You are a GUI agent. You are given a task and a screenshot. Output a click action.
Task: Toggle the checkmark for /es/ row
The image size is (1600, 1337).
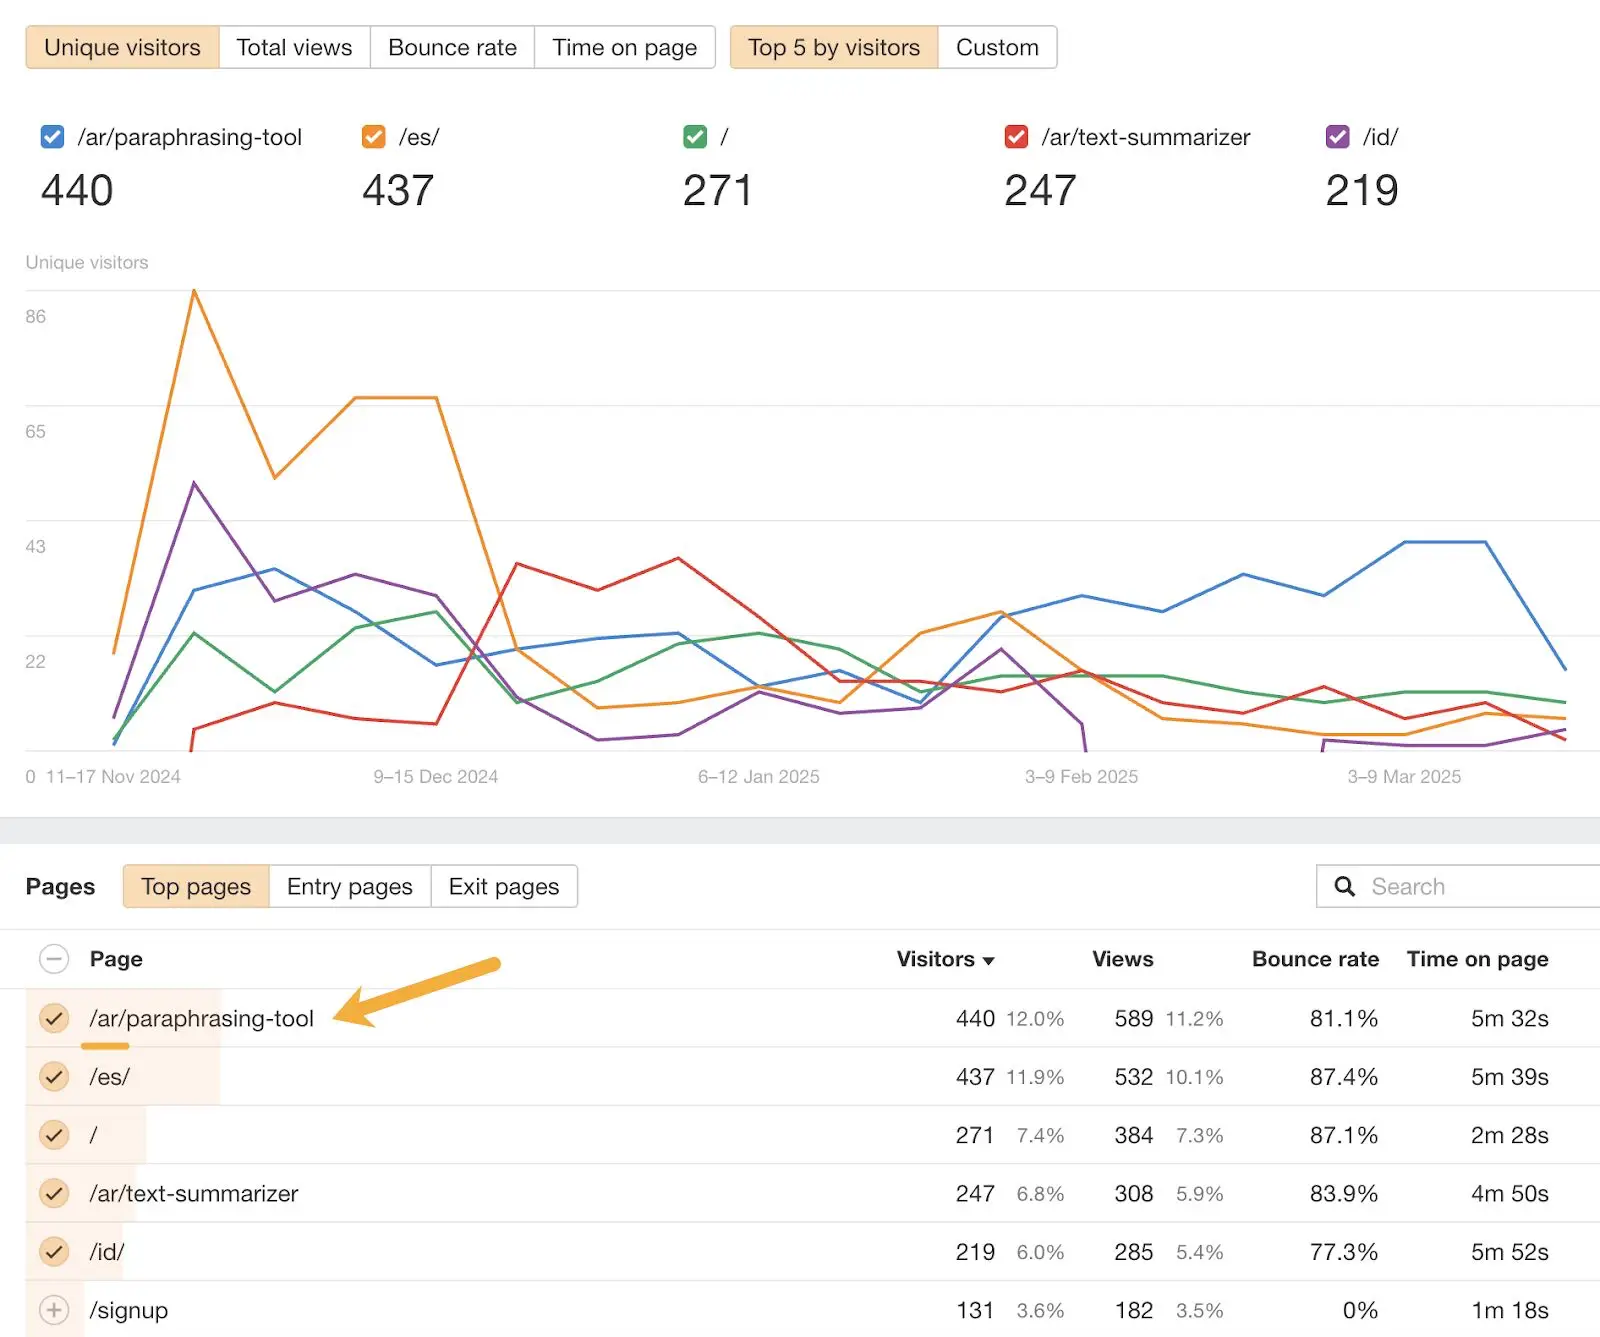(x=54, y=1076)
